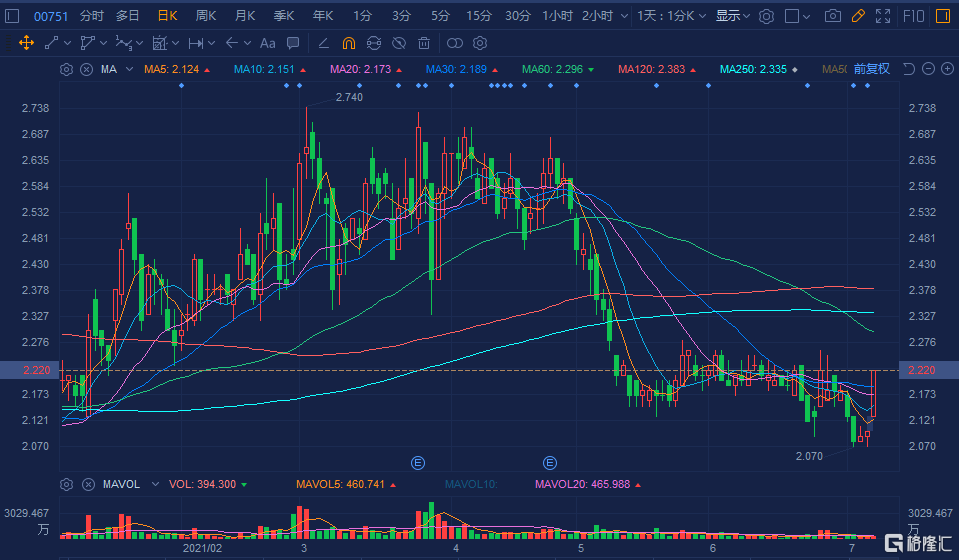Viewport: 959px width, 560px height.
Task: Select the arrow annotation tool
Action: pyautogui.click(x=232, y=43)
